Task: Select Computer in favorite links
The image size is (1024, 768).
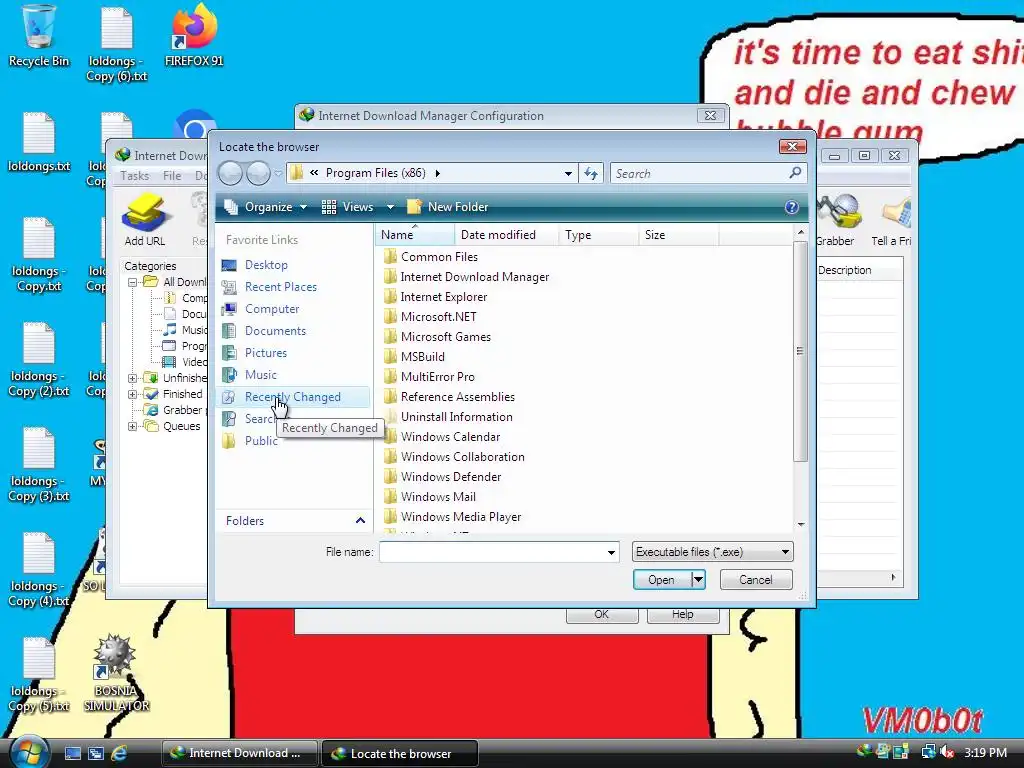Action: tap(272, 309)
